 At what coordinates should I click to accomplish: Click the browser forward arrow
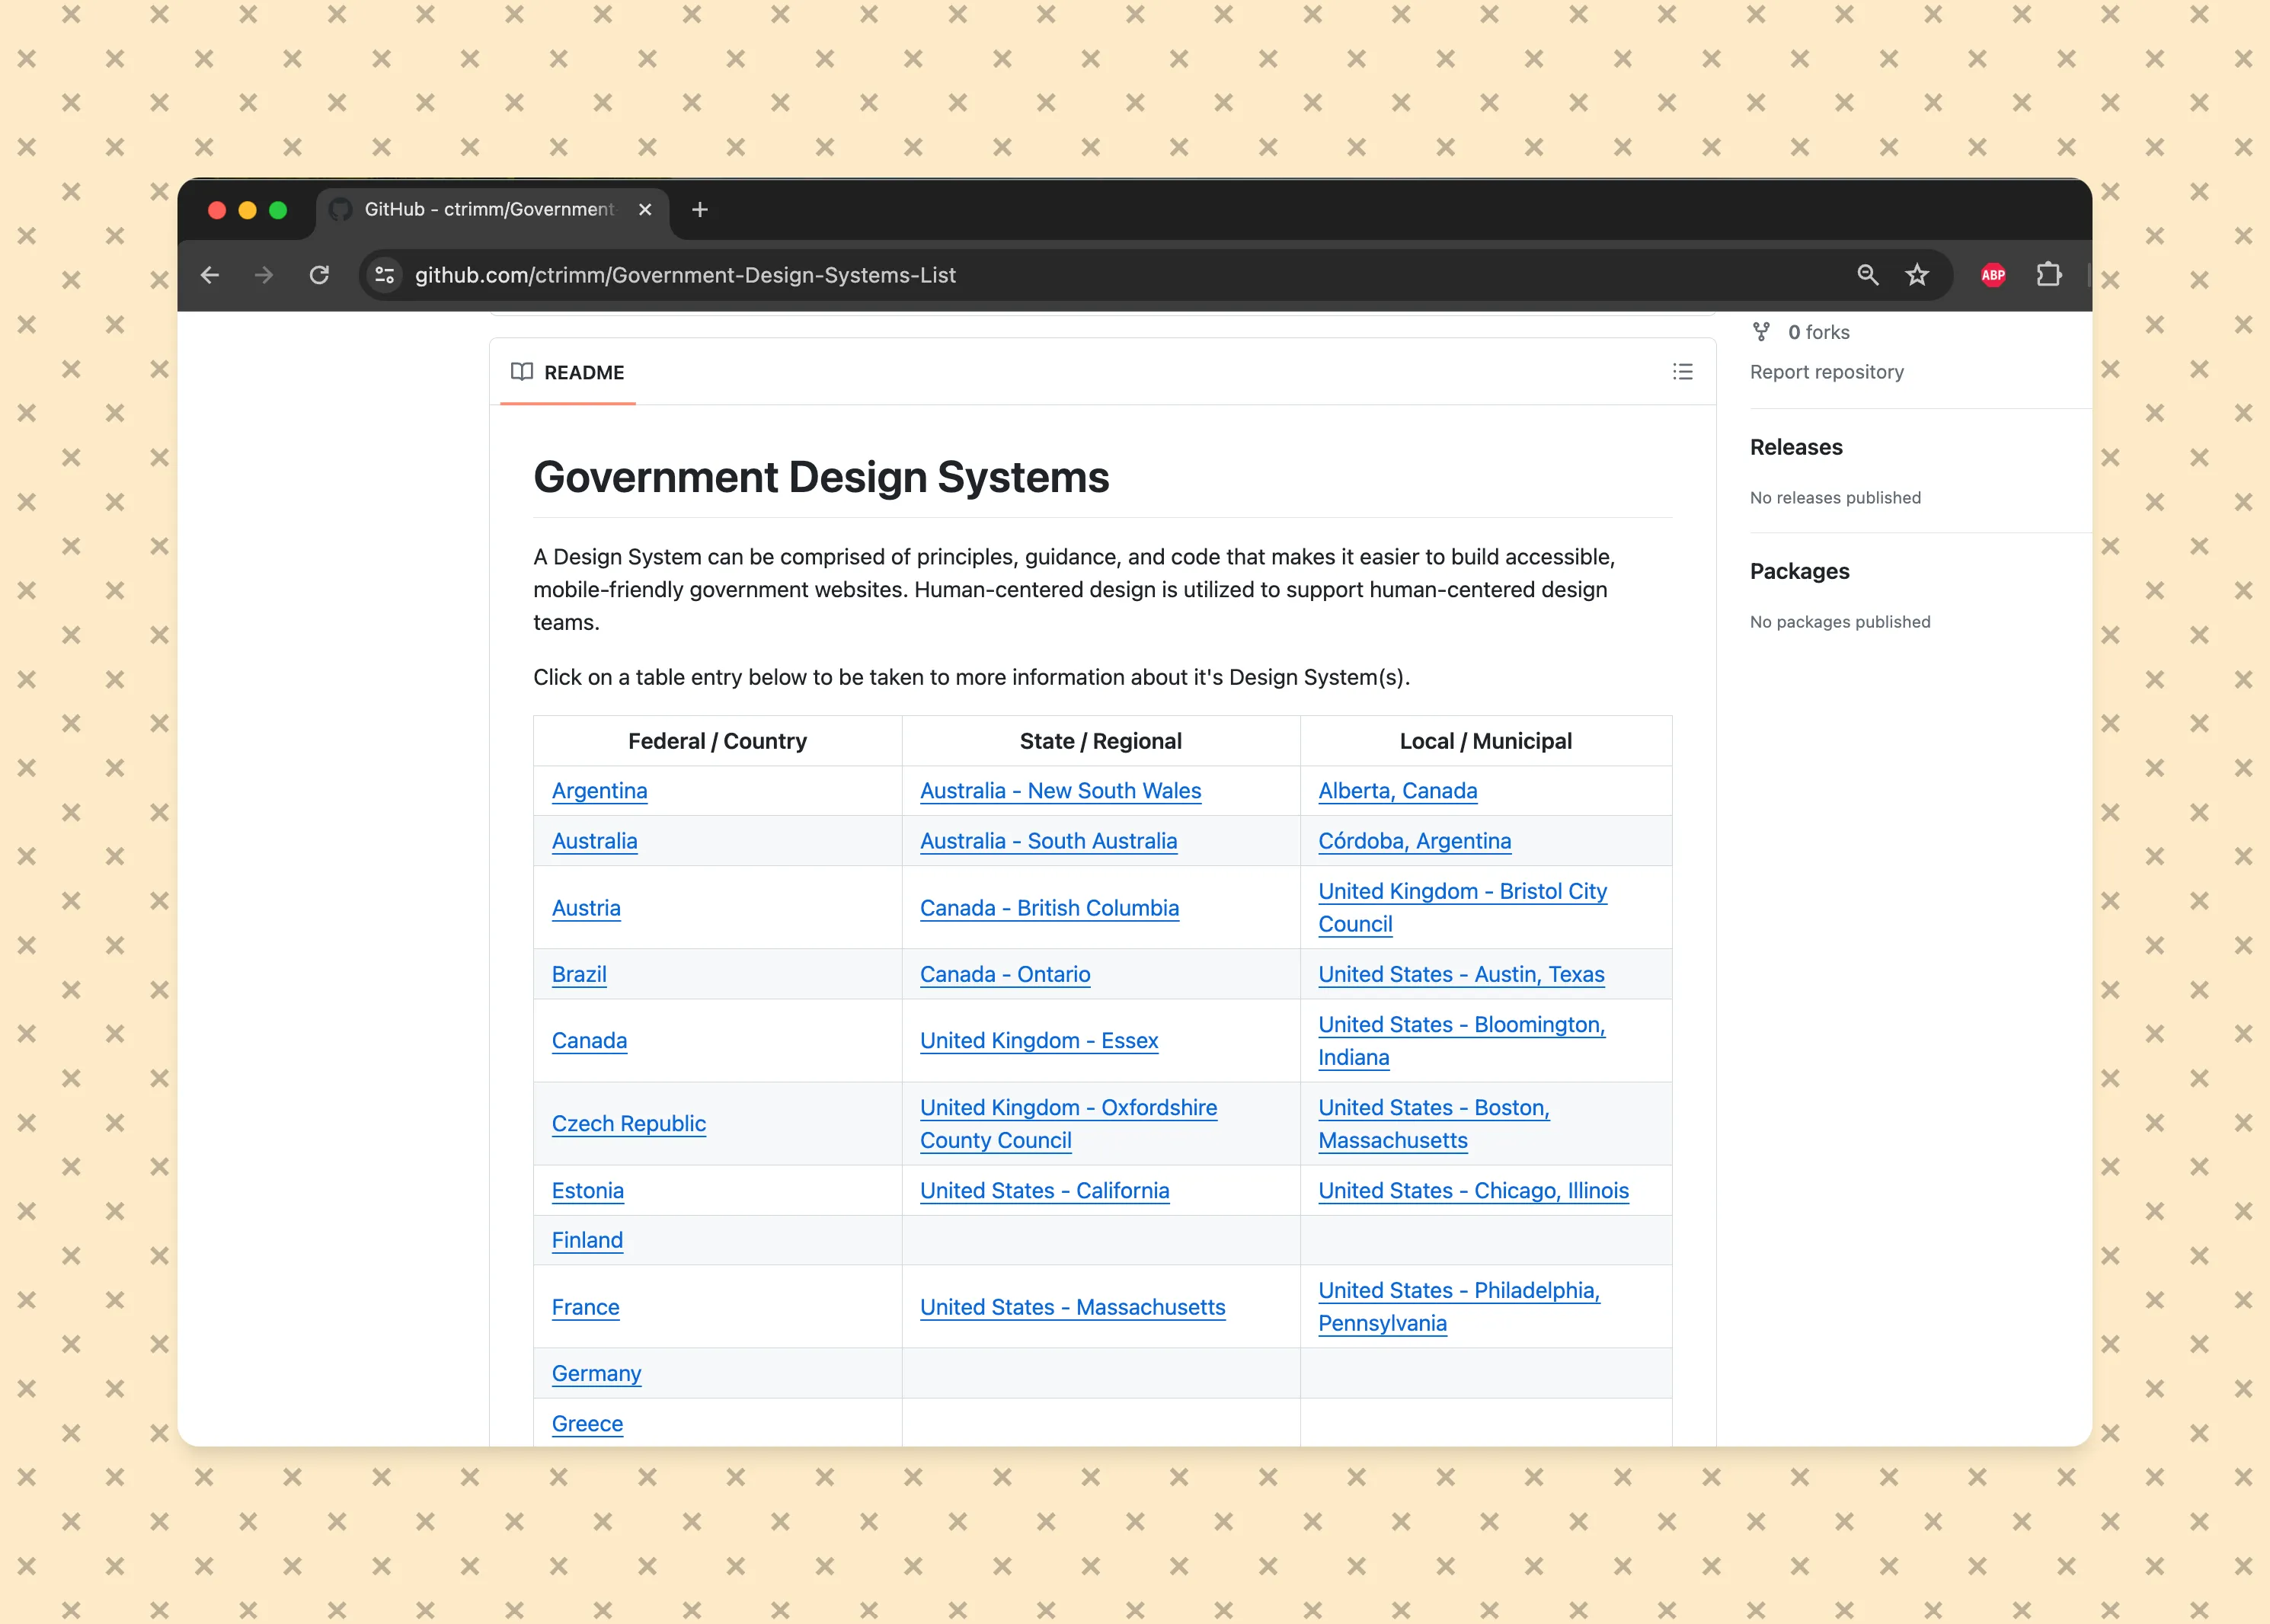(x=264, y=275)
